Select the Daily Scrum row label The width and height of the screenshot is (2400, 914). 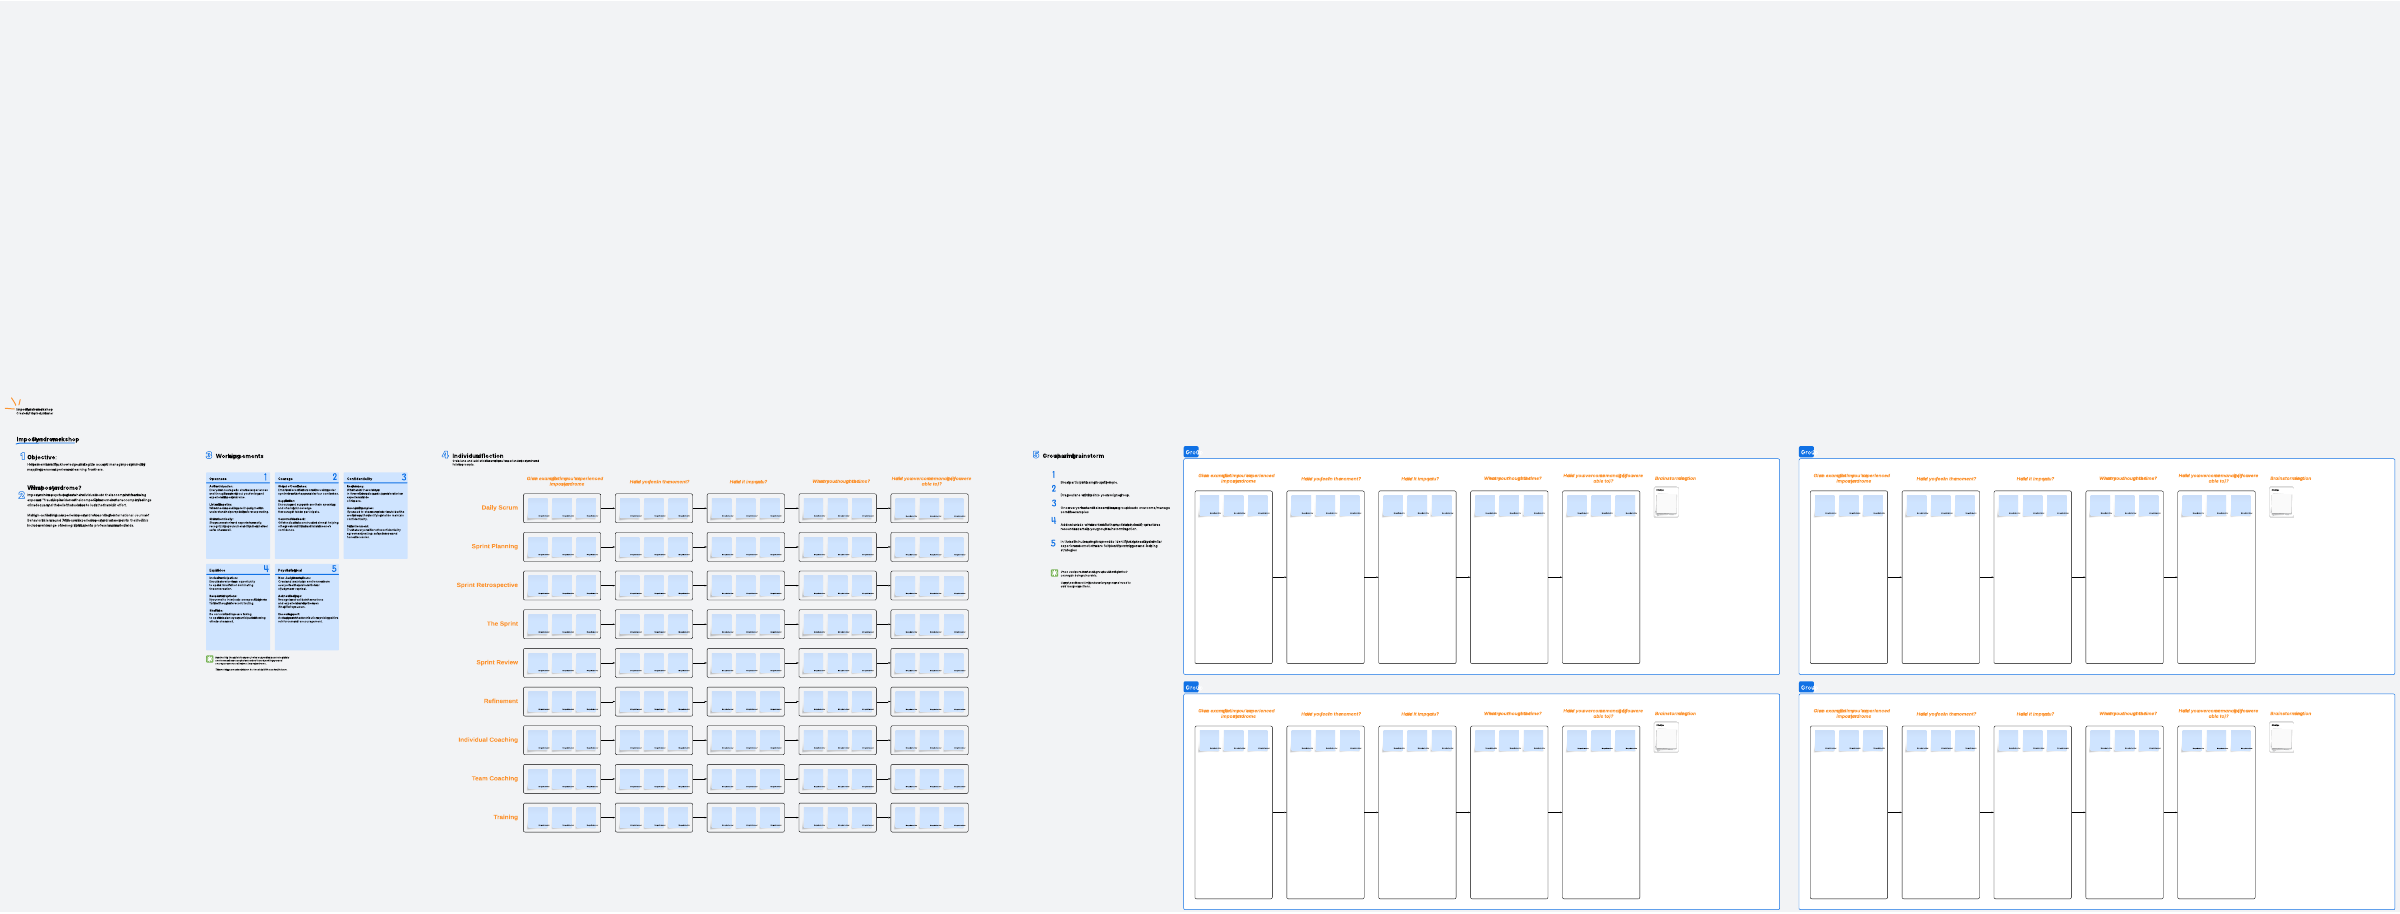[x=499, y=508]
